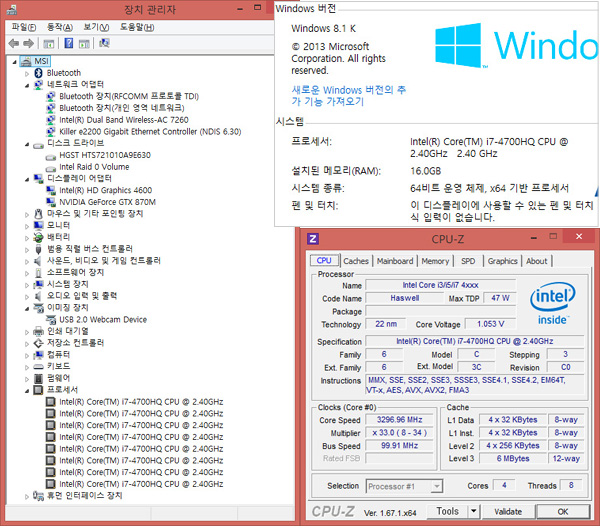Select the 오디오 입력 및 출력 entry
This screenshot has height=528, width=600.
(x=82, y=296)
